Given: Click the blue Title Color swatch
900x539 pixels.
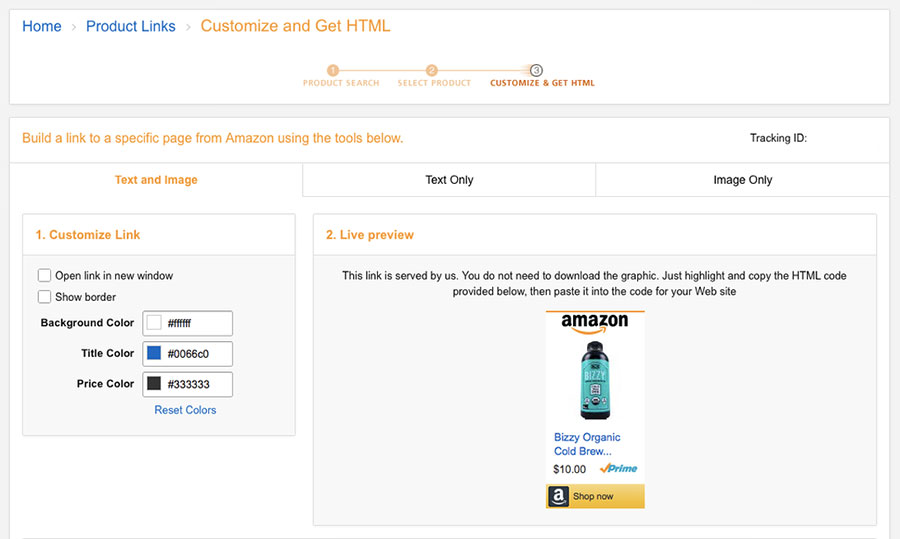Looking at the screenshot, I should click(154, 353).
